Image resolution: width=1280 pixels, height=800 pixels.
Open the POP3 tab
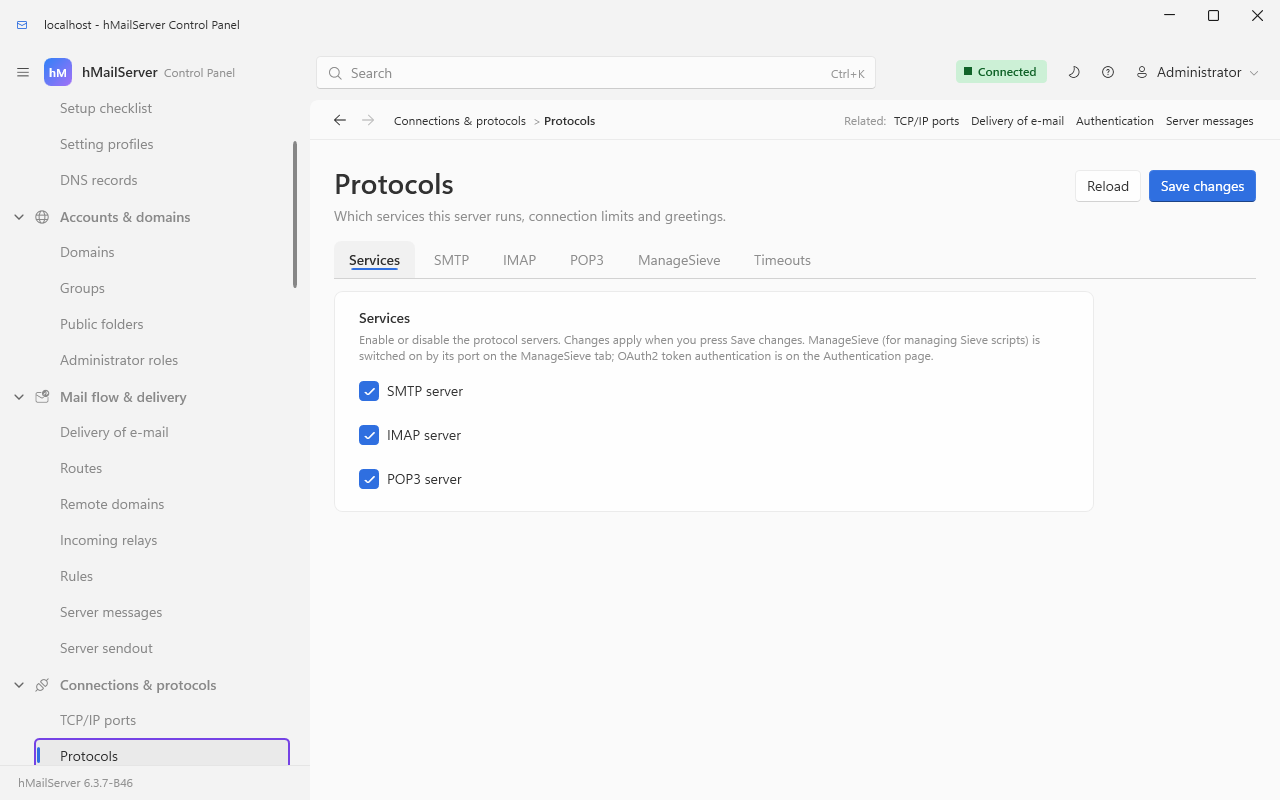587,260
